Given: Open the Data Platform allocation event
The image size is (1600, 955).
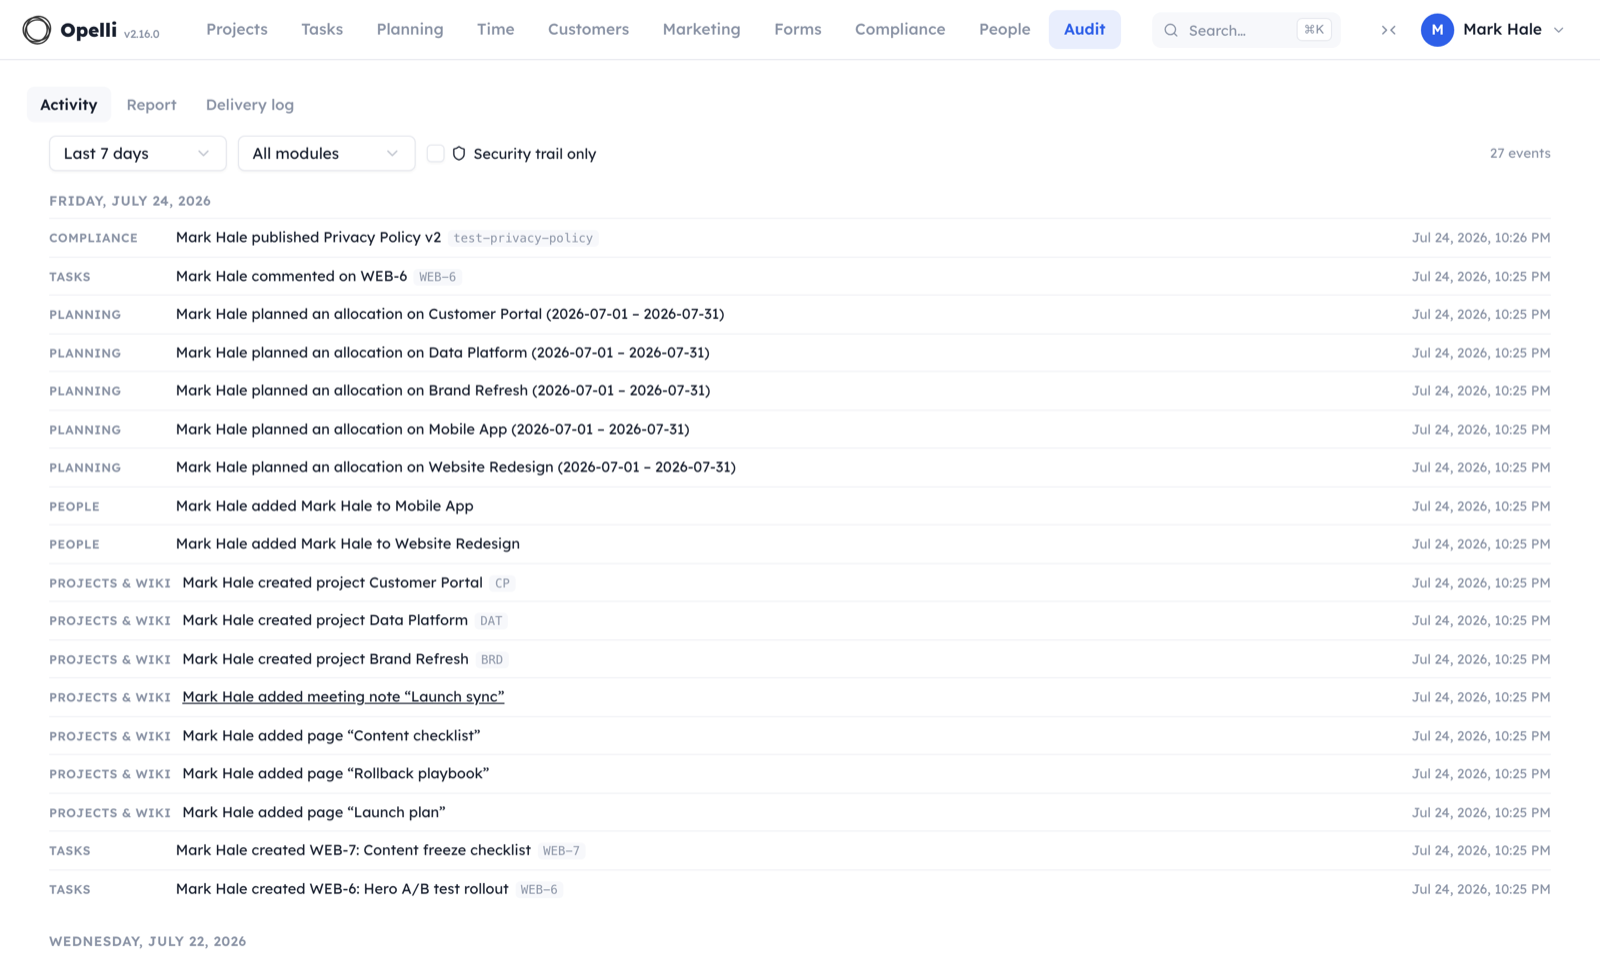Looking at the screenshot, I should (x=442, y=352).
